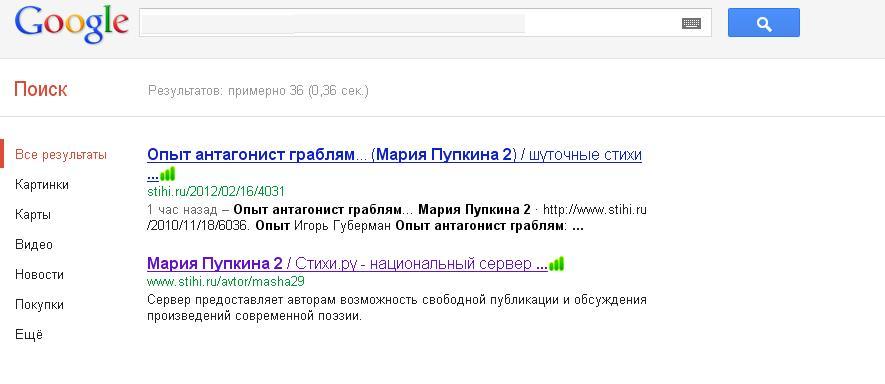The image size is (885, 384).
Task: Click snippet text starting with 1 час назад
Action: pyautogui.click(x=397, y=218)
